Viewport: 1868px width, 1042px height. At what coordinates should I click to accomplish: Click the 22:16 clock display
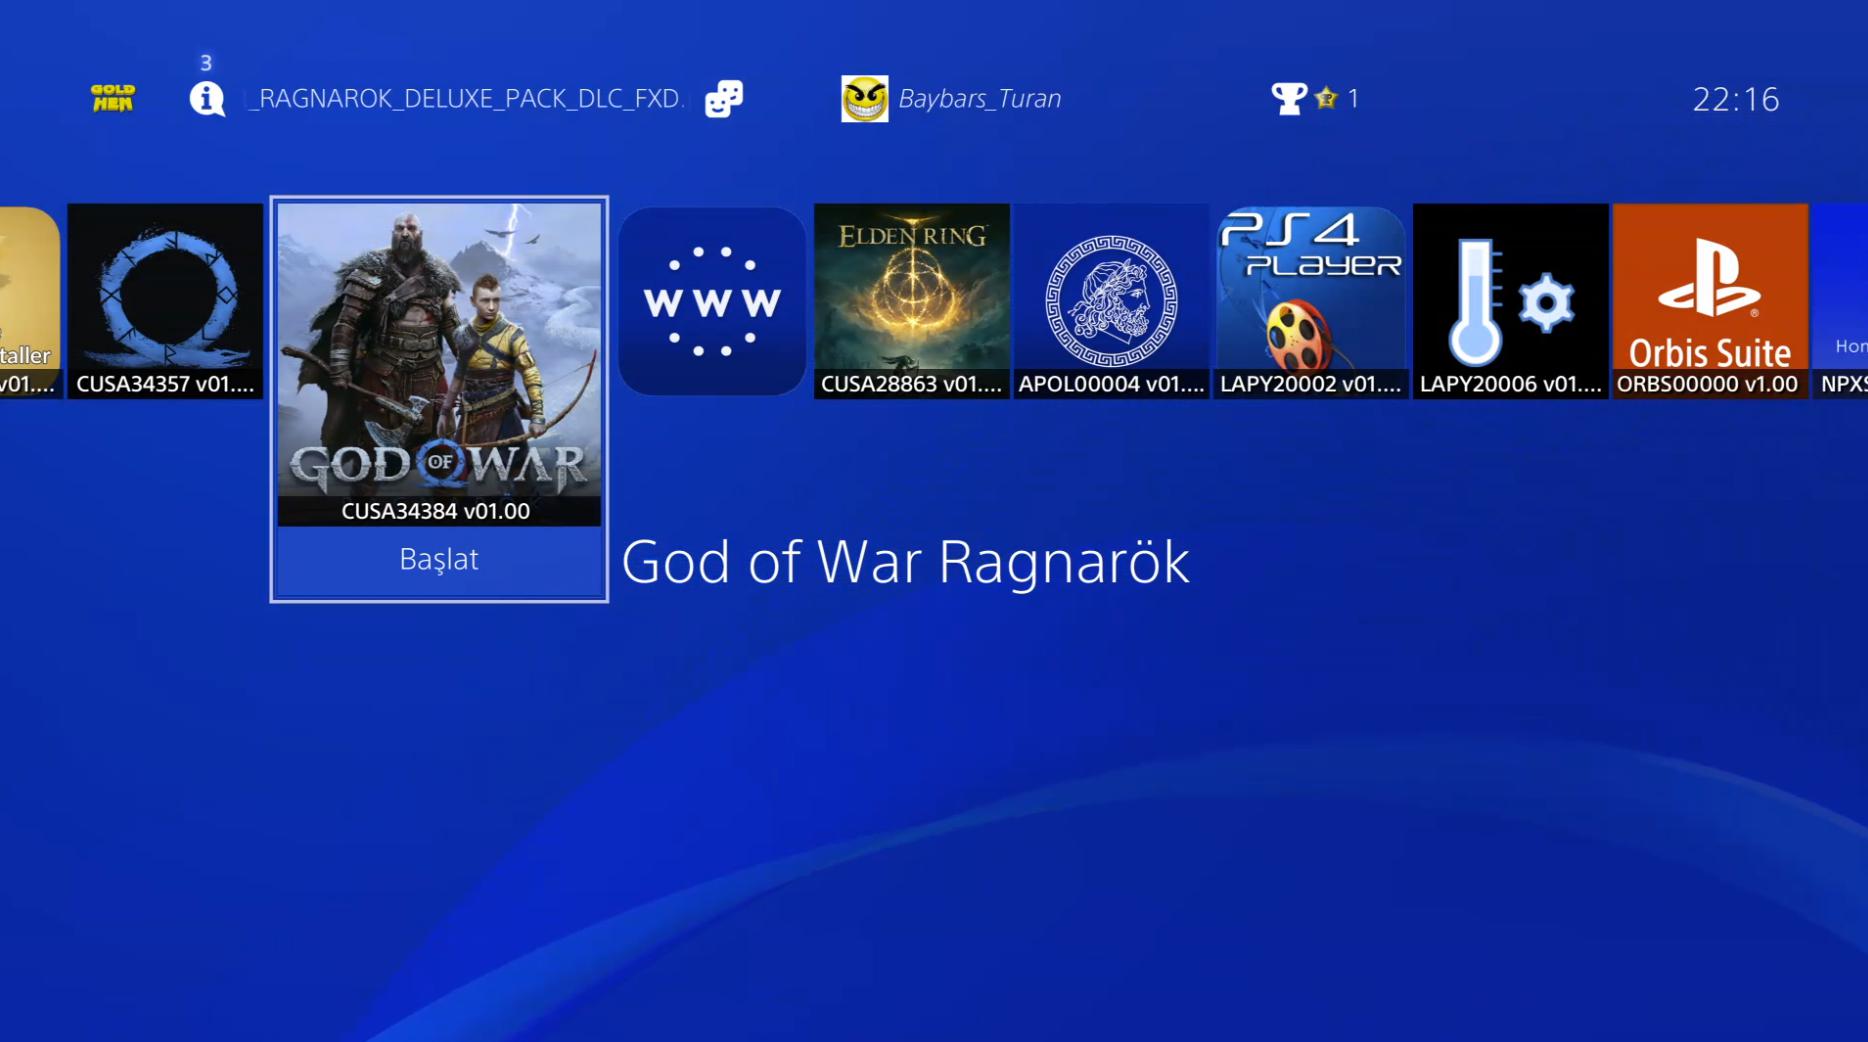[x=1735, y=99]
